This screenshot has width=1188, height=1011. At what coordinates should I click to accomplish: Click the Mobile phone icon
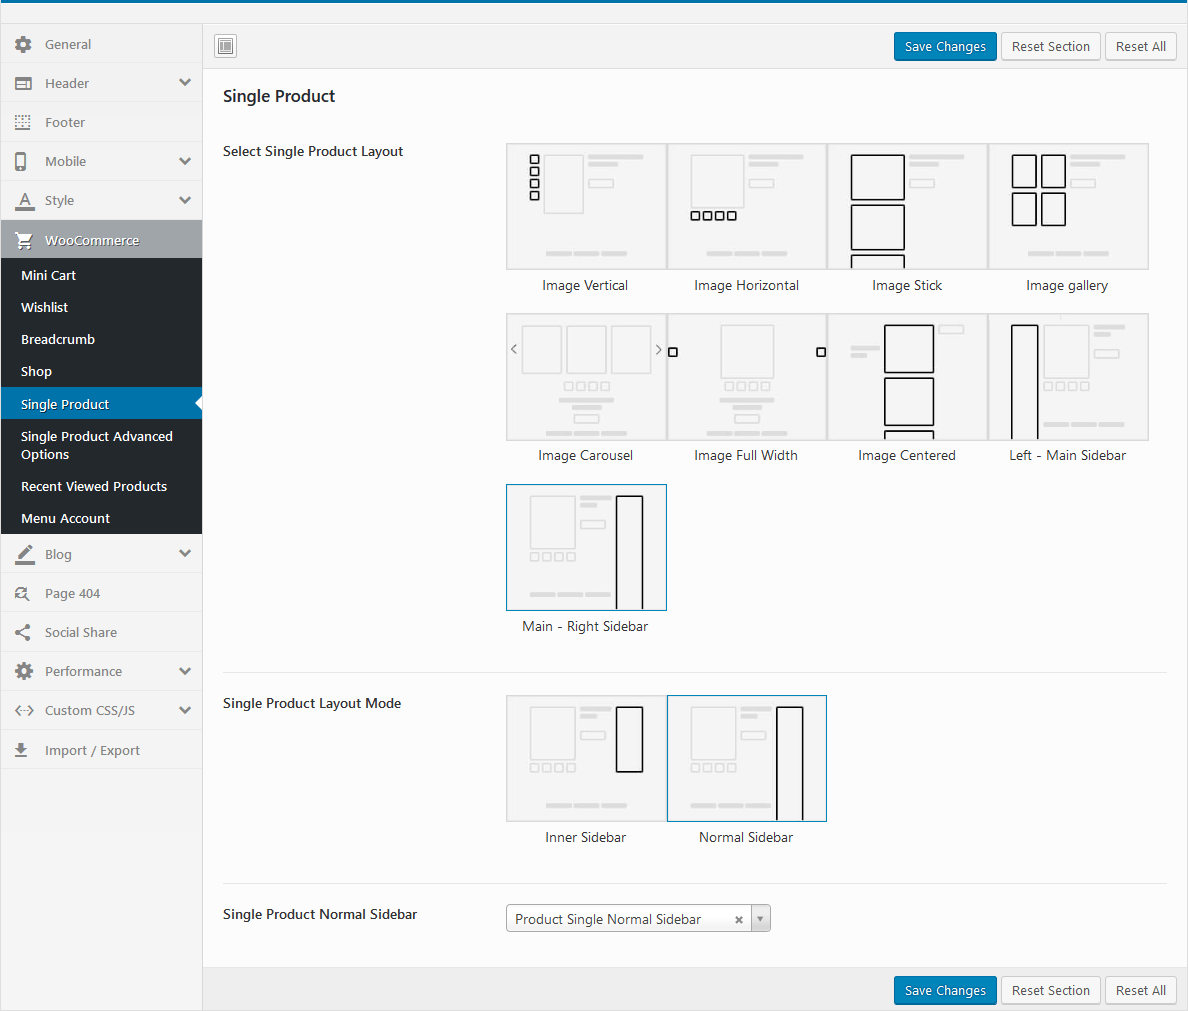pyautogui.click(x=21, y=161)
